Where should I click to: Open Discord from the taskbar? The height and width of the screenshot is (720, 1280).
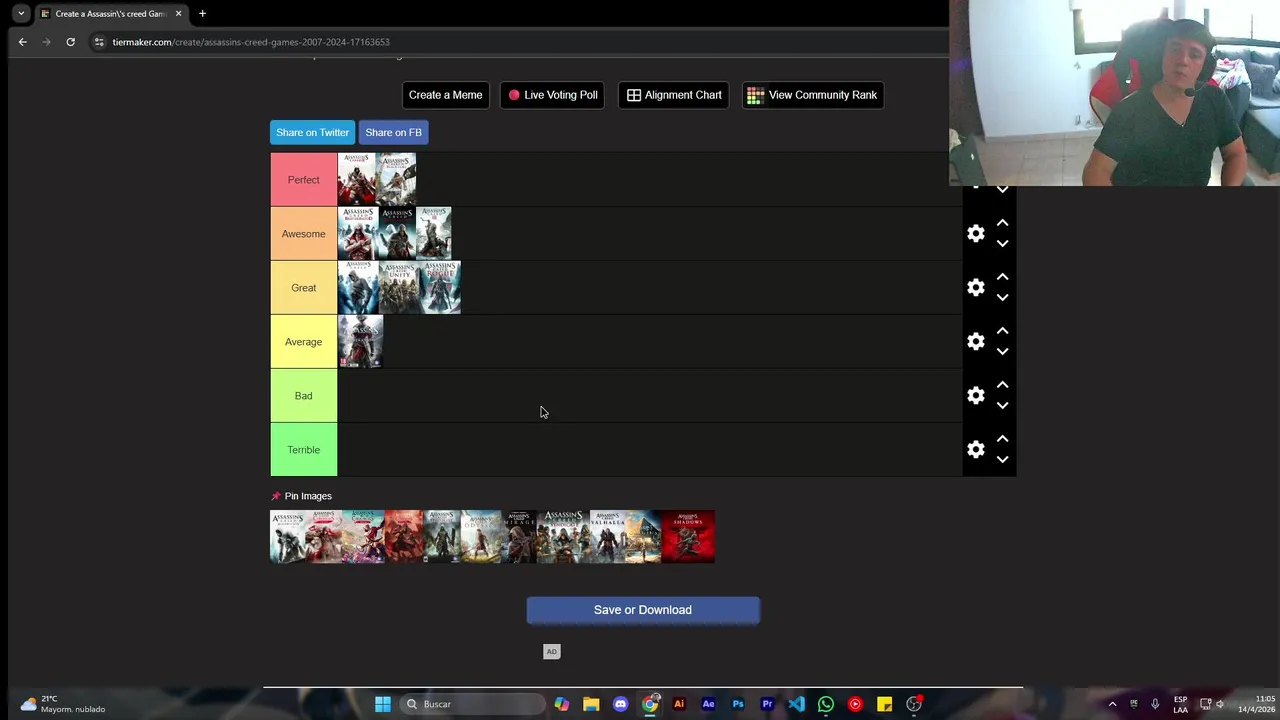(x=620, y=704)
